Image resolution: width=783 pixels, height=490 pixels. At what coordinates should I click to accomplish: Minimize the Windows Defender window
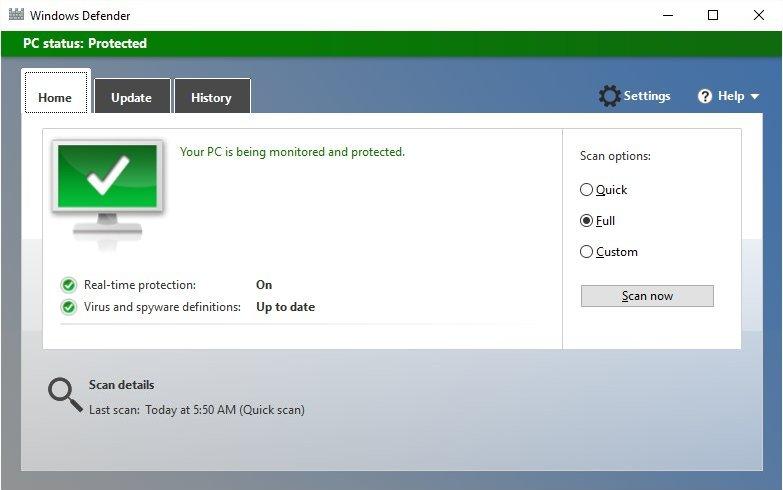(668, 15)
